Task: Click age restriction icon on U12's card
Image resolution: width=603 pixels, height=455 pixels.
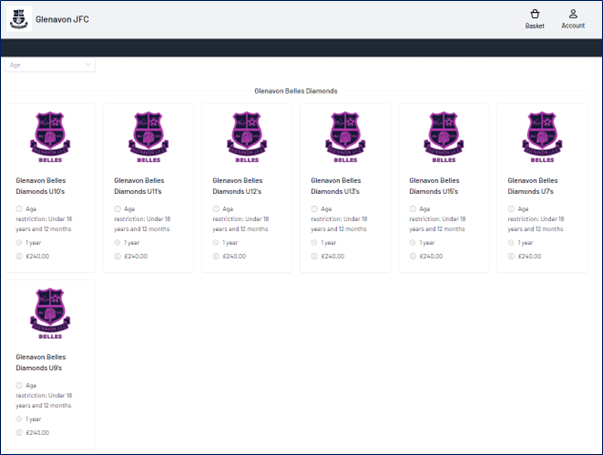Action: pos(216,209)
